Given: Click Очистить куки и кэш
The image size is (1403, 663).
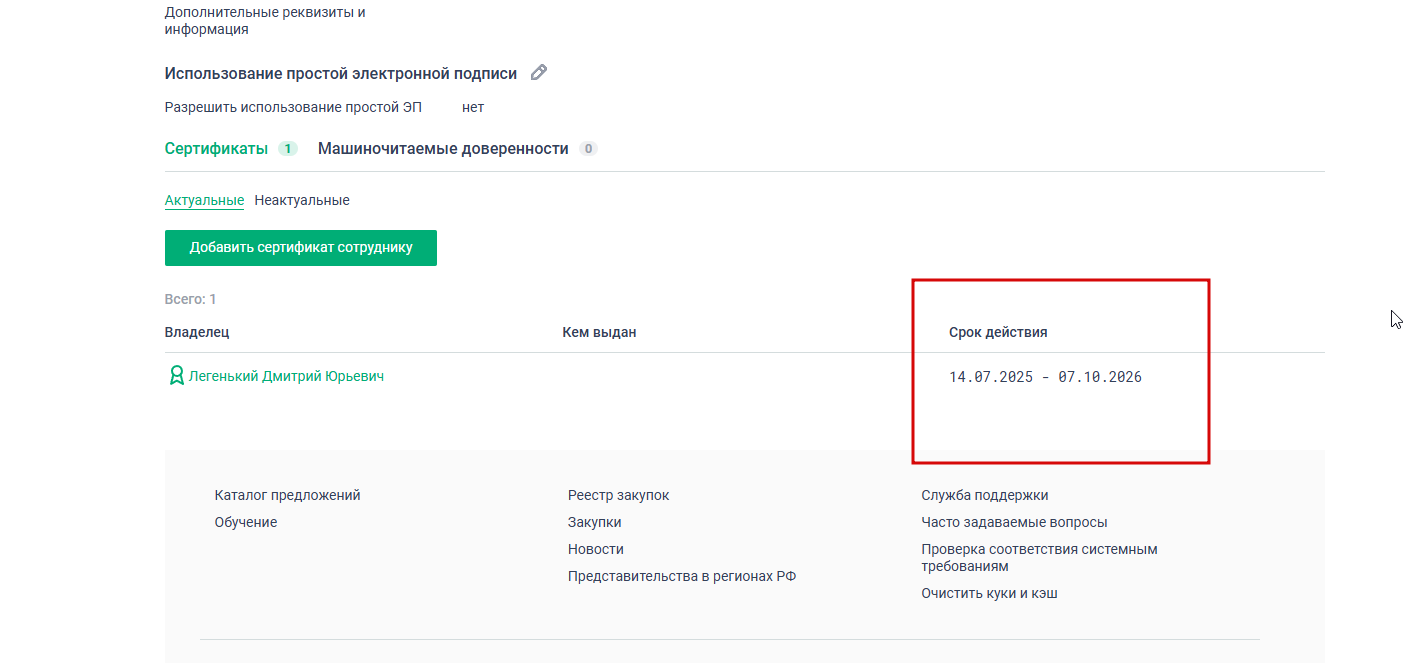Looking at the screenshot, I should [989, 593].
